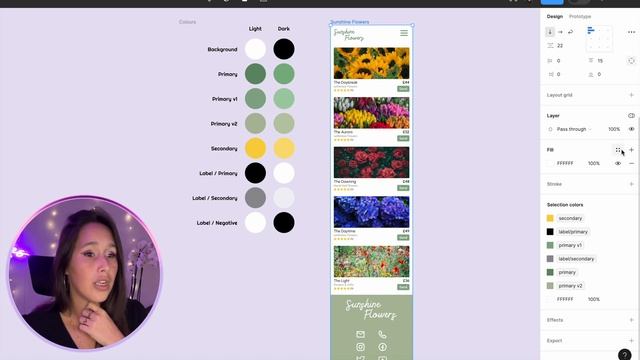Select the red roses product image

(x=371, y=162)
